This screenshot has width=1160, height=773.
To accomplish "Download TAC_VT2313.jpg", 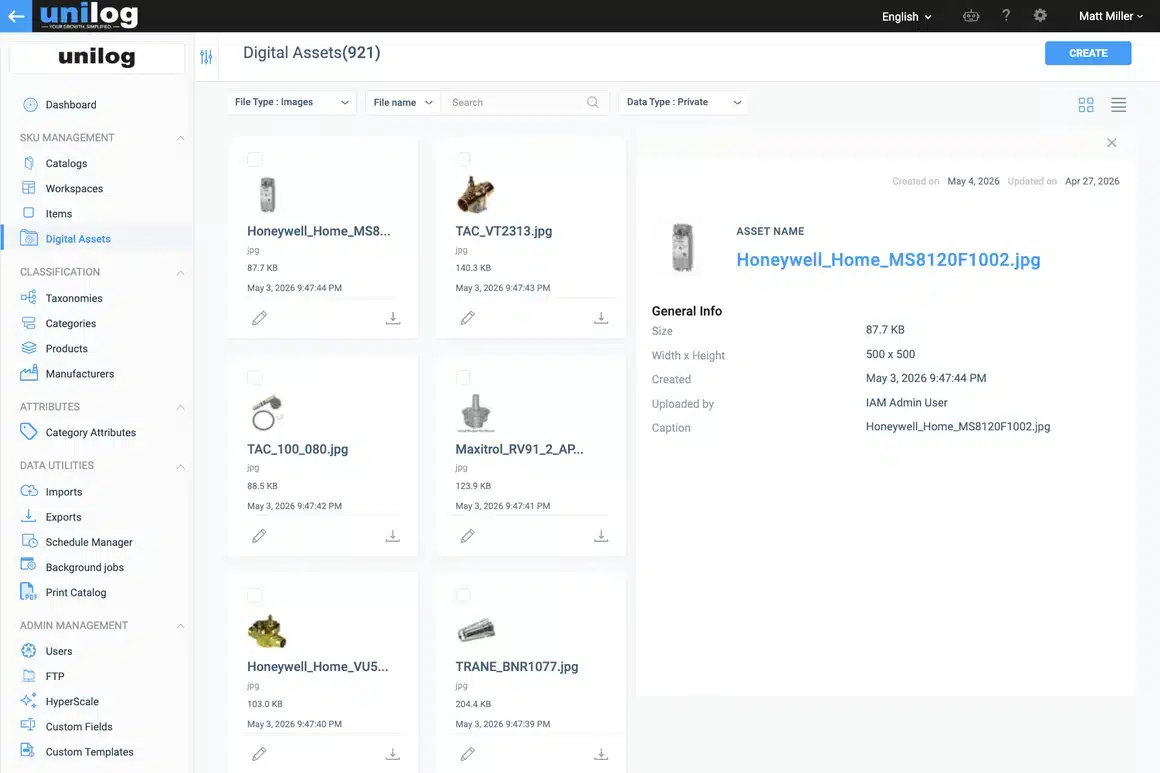I will (601, 318).
